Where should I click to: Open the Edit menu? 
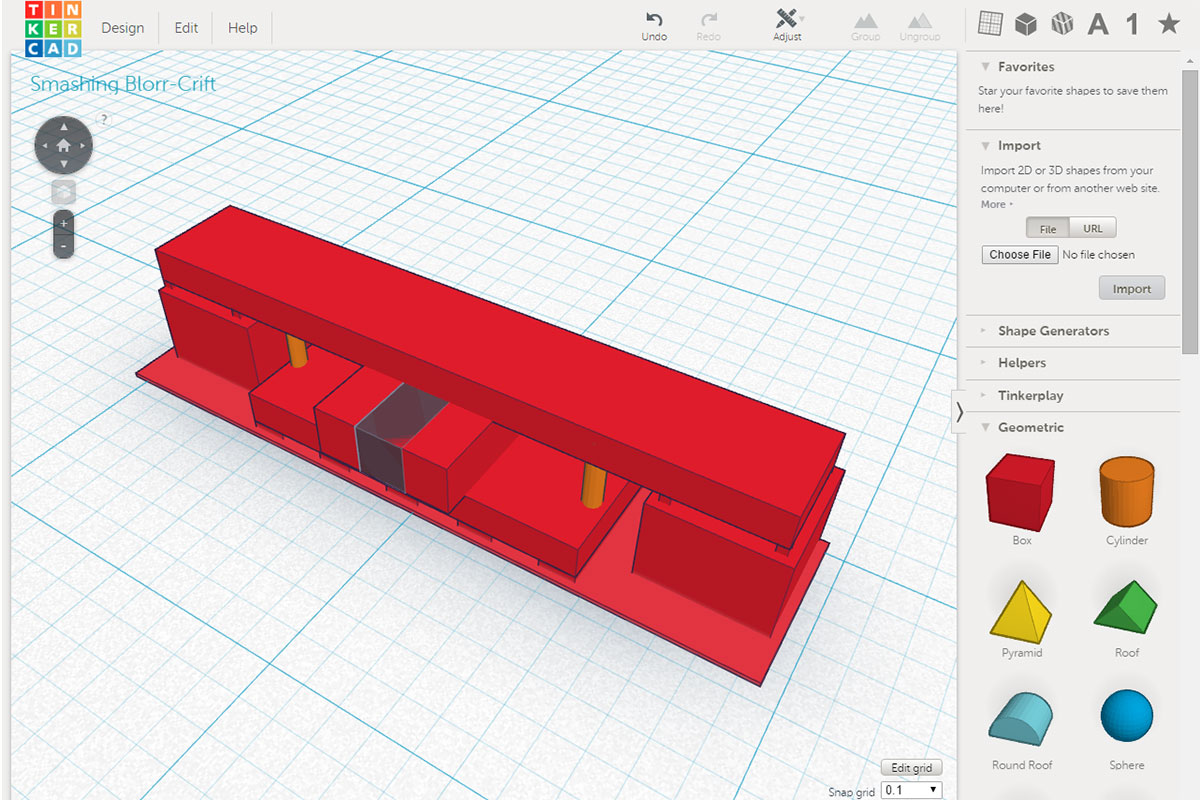(x=186, y=28)
